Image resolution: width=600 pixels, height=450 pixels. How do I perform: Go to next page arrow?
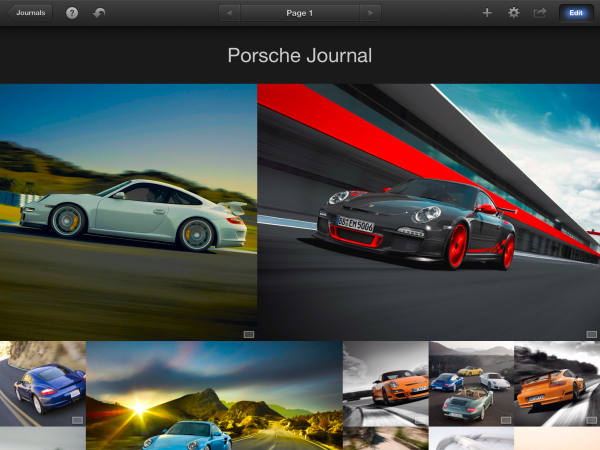coord(370,13)
